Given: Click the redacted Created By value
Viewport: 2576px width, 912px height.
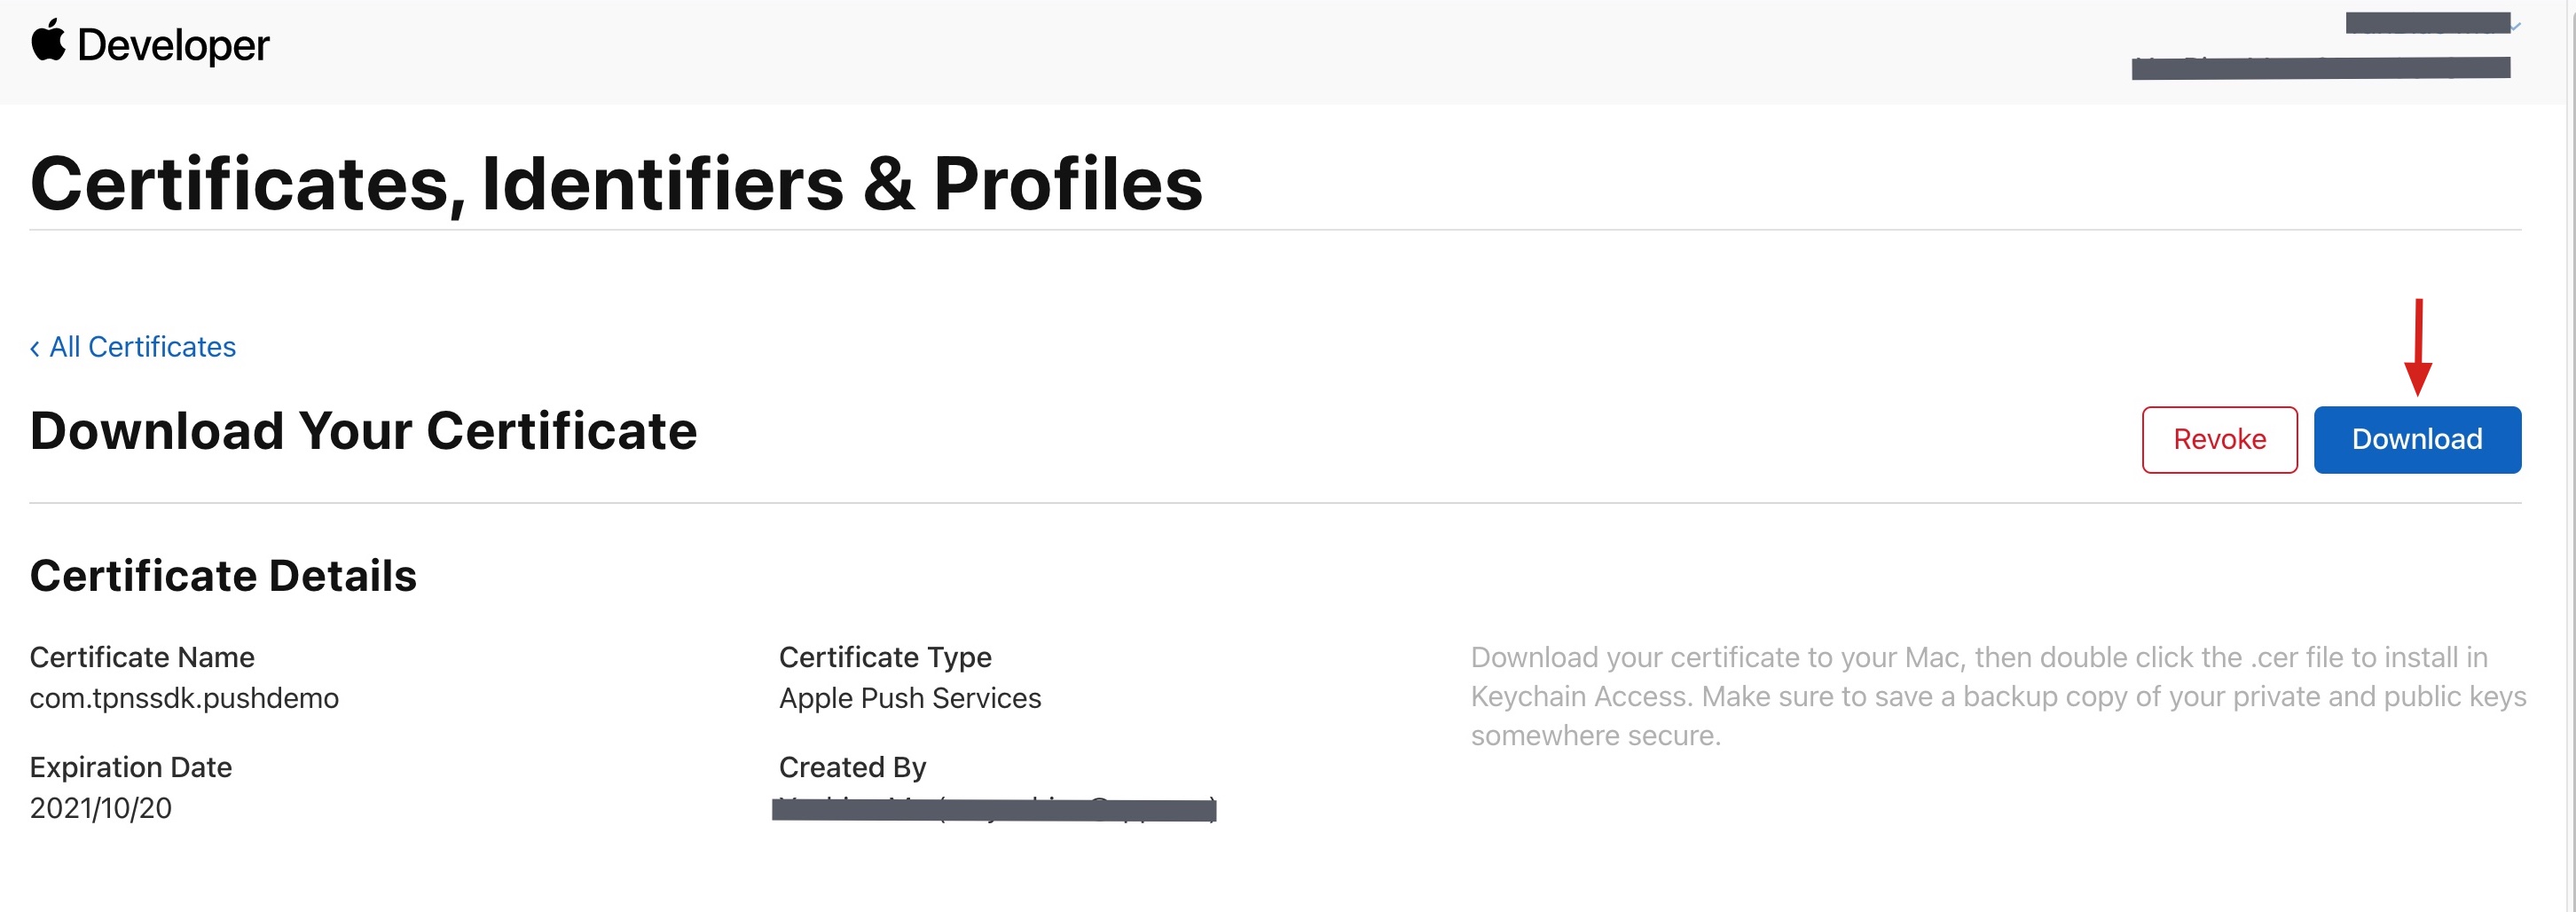Looking at the screenshot, I should click(x=994, y=809).
